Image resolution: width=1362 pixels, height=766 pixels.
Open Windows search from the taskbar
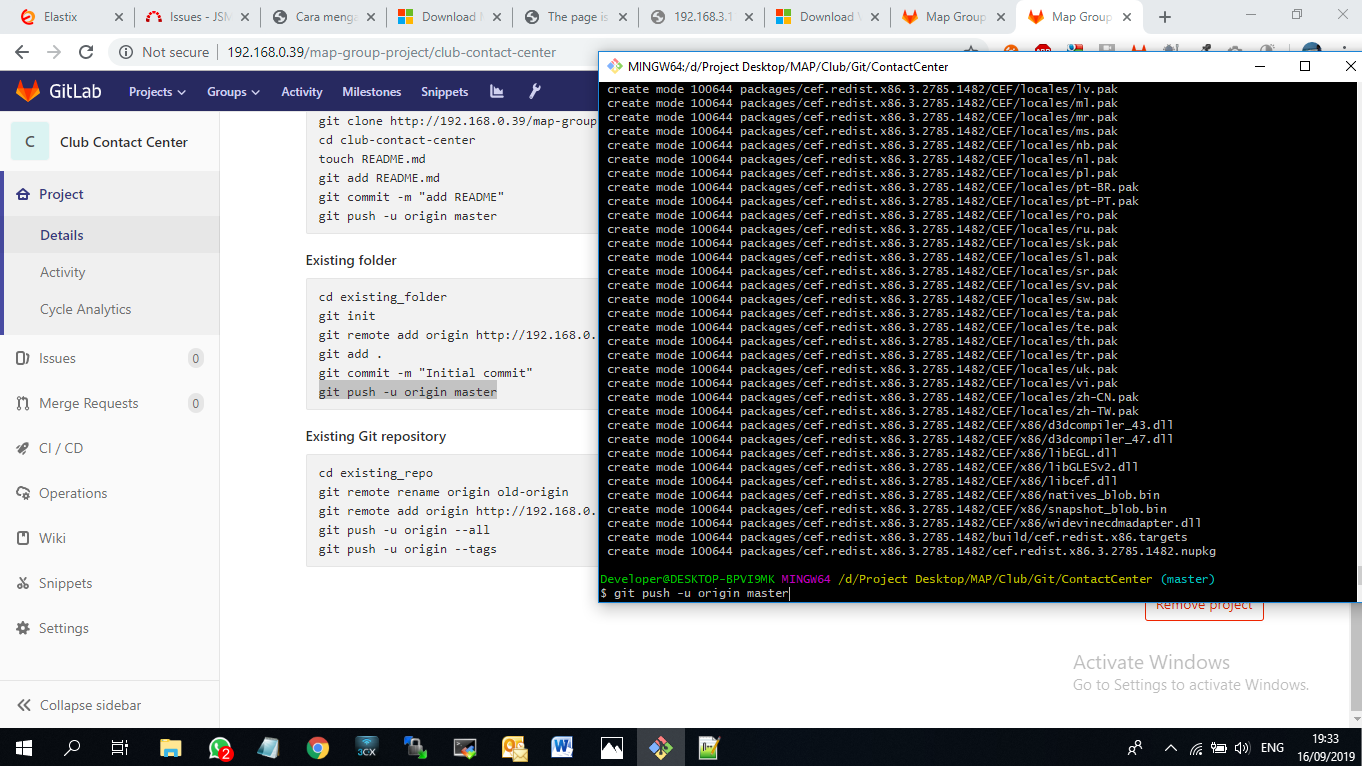(72, 747)
